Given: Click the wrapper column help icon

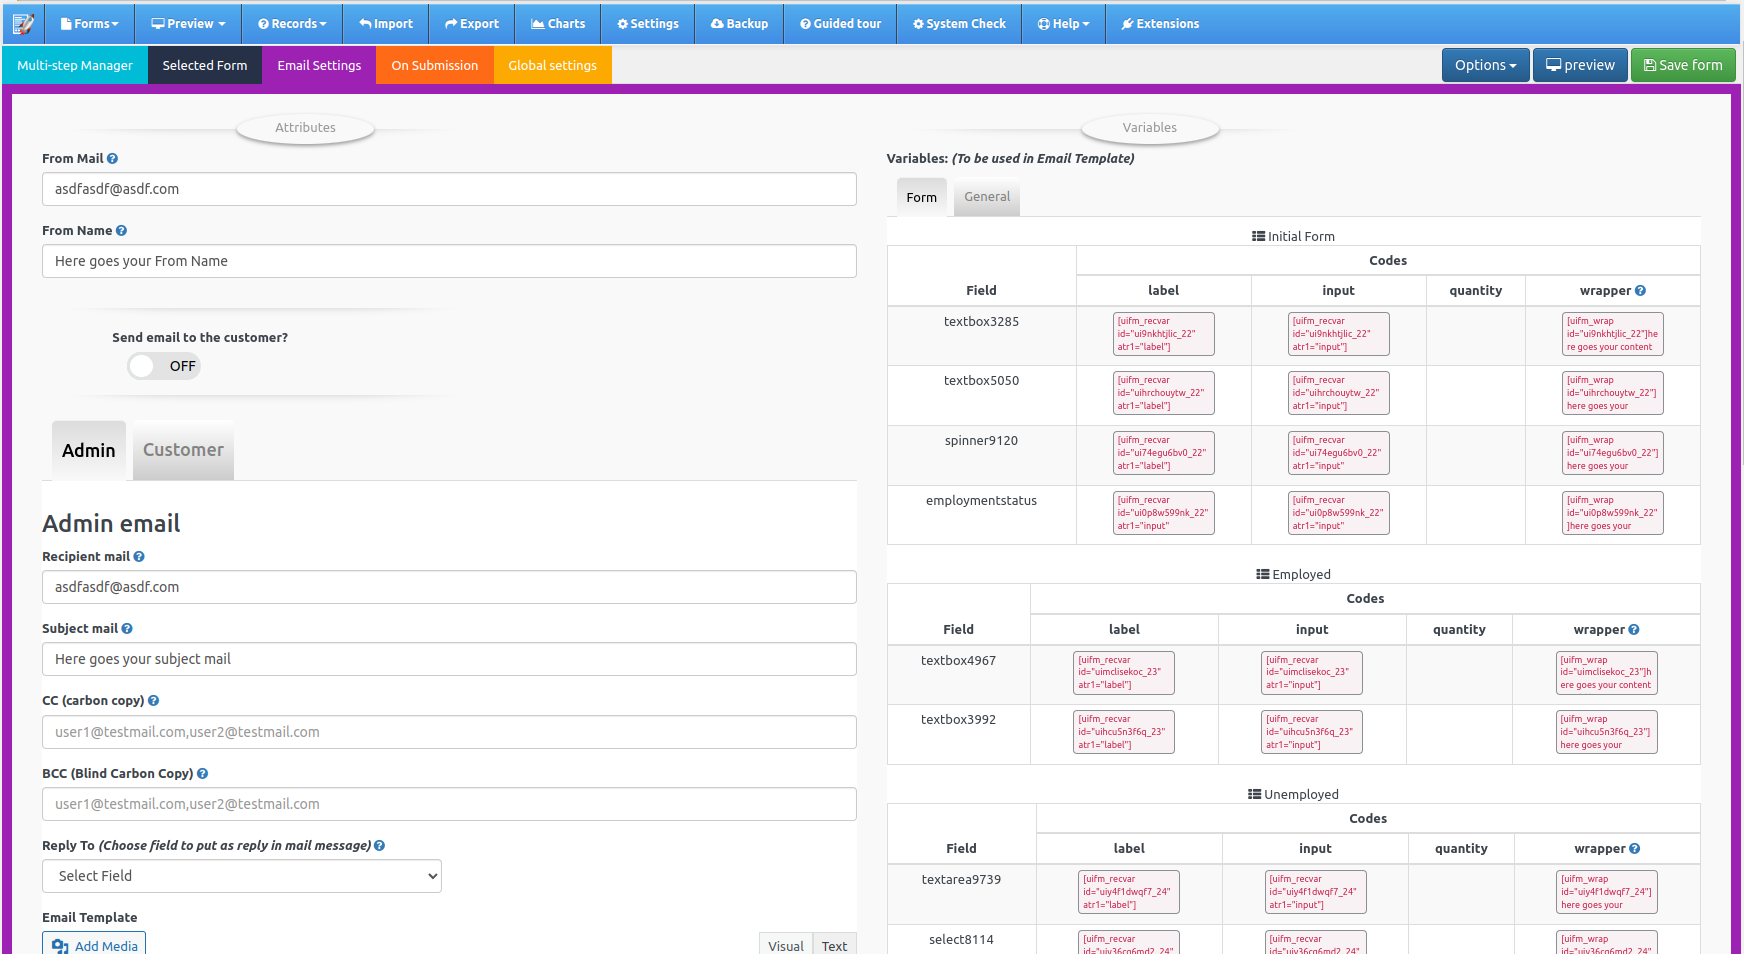Looking at the screenshot, I should [x=1641, y=290].
